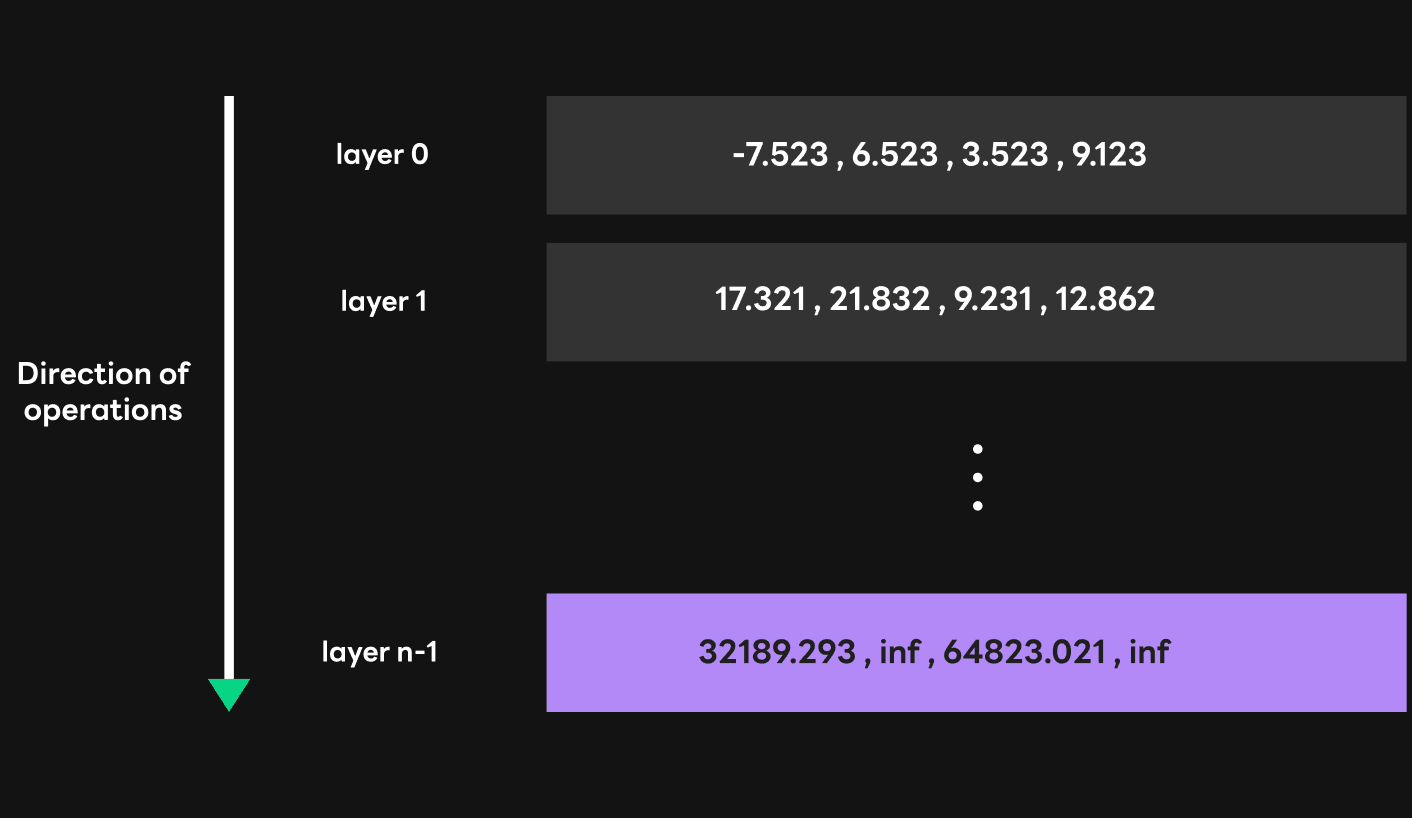Click the value 9.231 in layer 1
Image resolution: width=1412 pixels, height=818 pixels.
(x=993, y=299)
